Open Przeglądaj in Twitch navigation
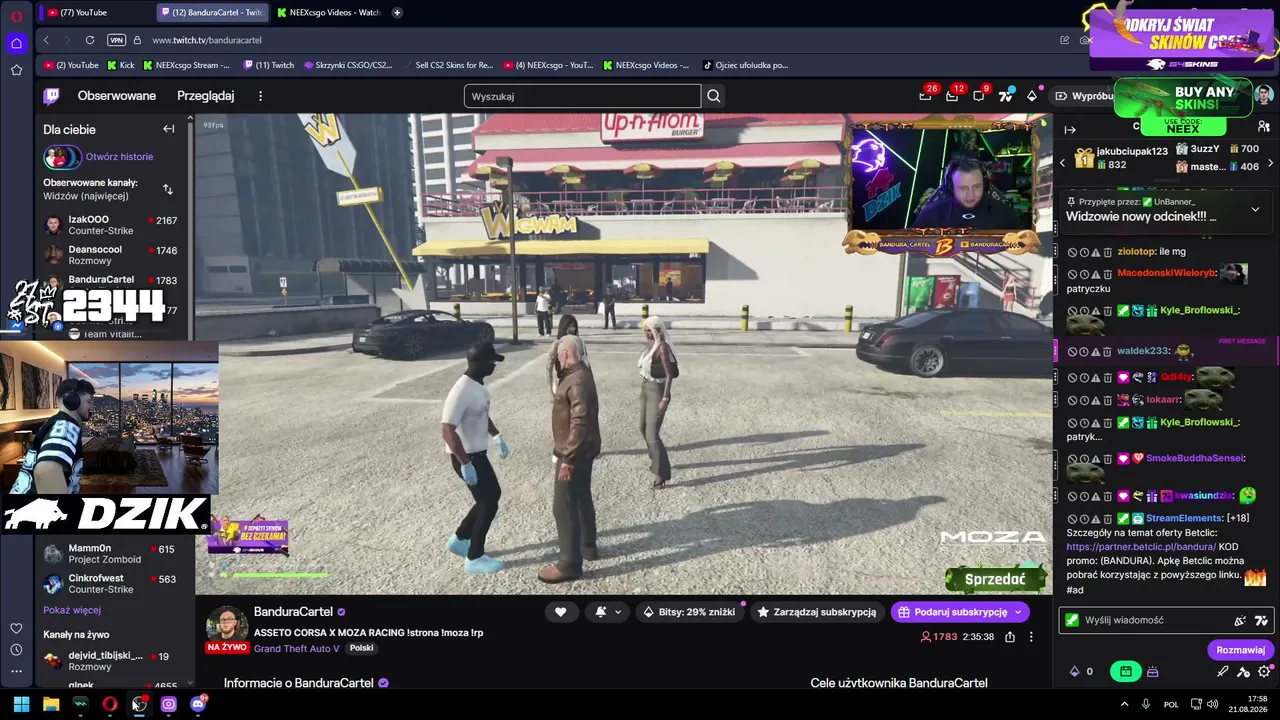Image resolution: width=1280 pixels, height=720 pixels. [205, 96]
